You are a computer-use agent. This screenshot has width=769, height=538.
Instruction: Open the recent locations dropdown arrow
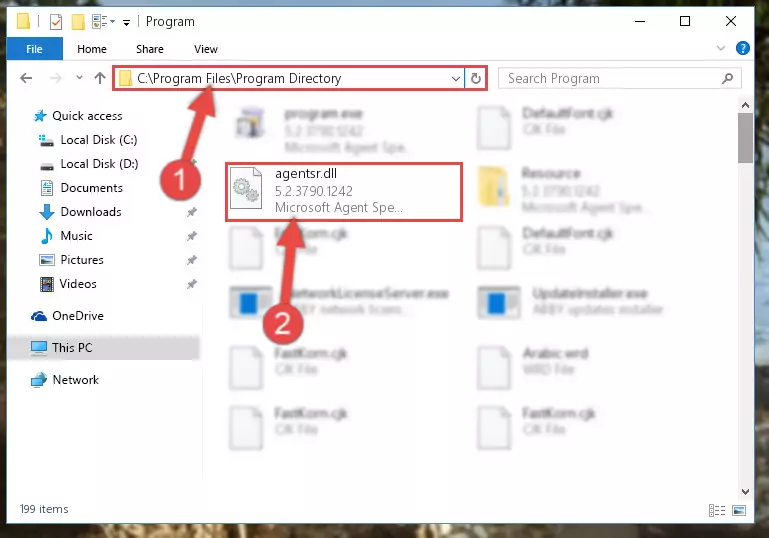click(x=79, y=77)
